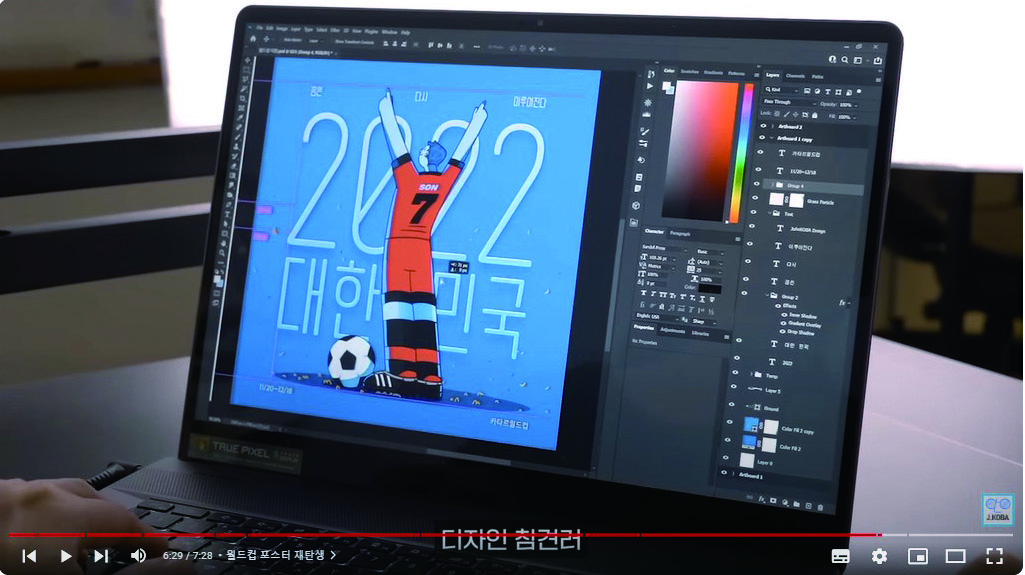
Task: Filter layers by shape layer icon
Action: coord(838,92)
